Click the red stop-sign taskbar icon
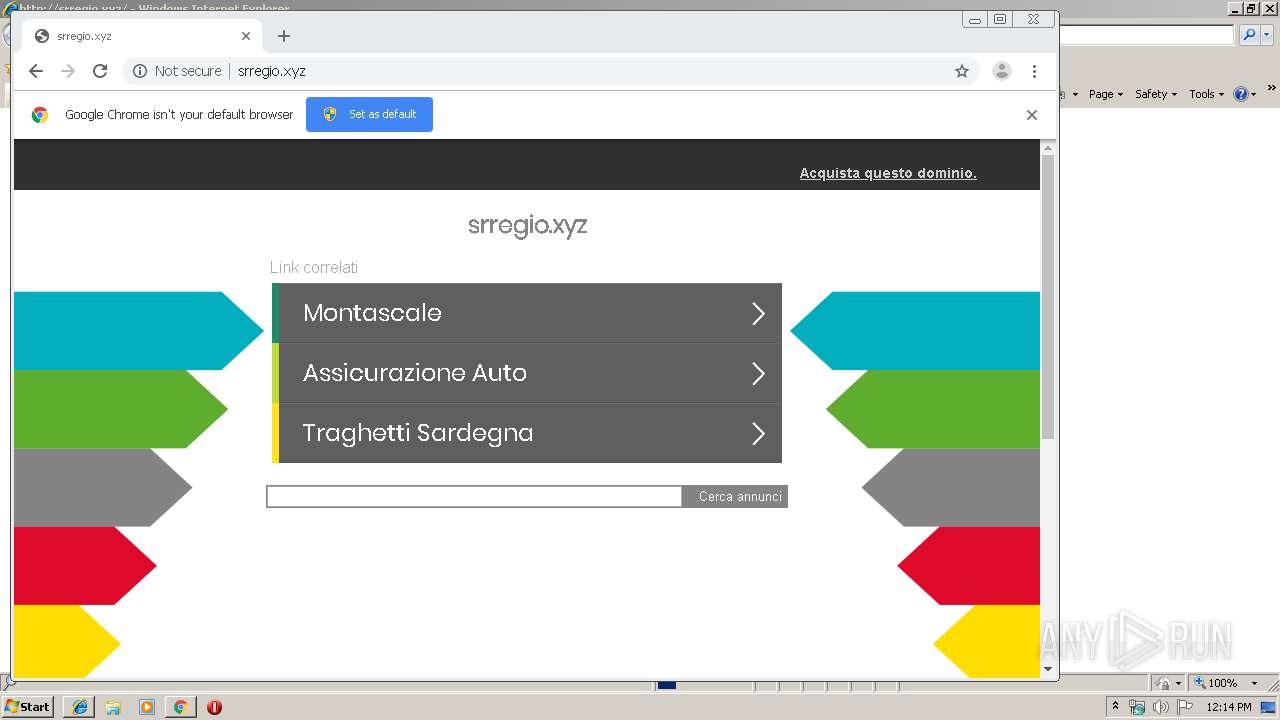 (214, 707)
